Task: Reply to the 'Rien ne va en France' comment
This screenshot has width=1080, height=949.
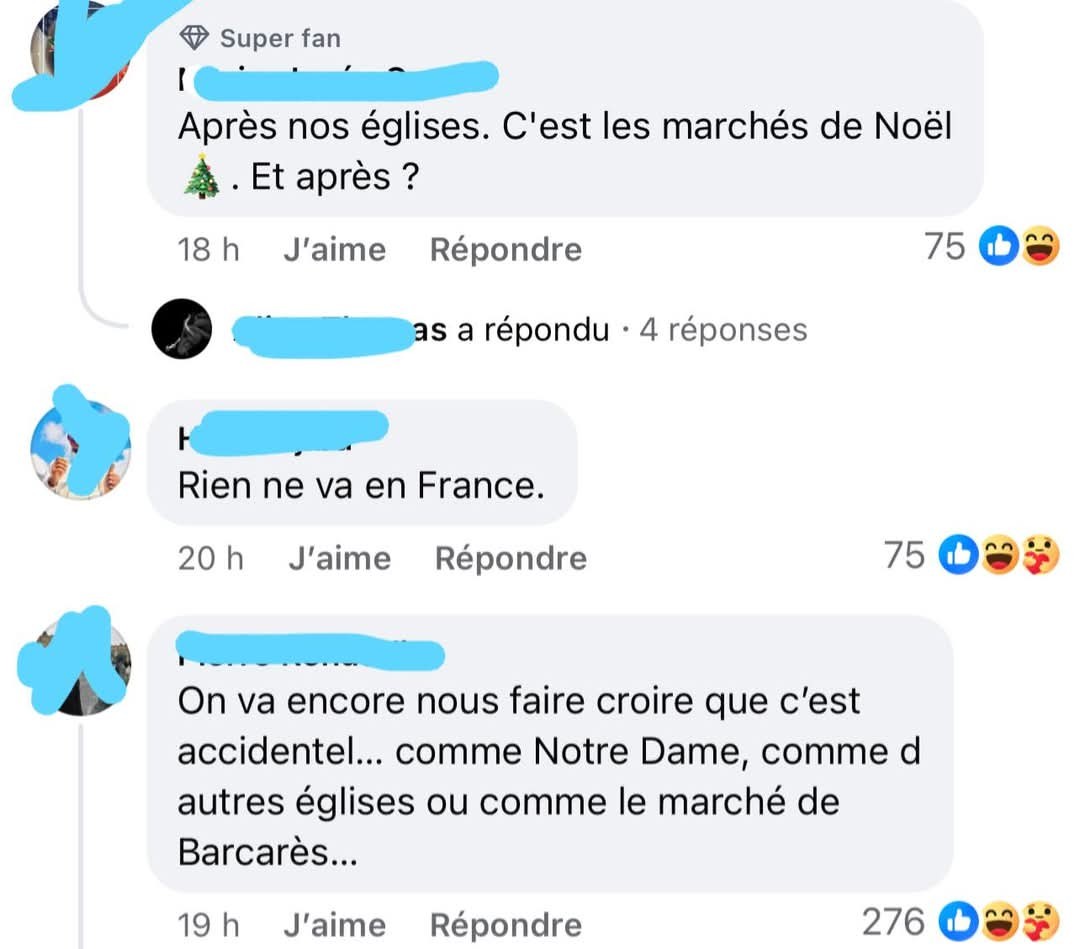Action: tap(511, 558)
